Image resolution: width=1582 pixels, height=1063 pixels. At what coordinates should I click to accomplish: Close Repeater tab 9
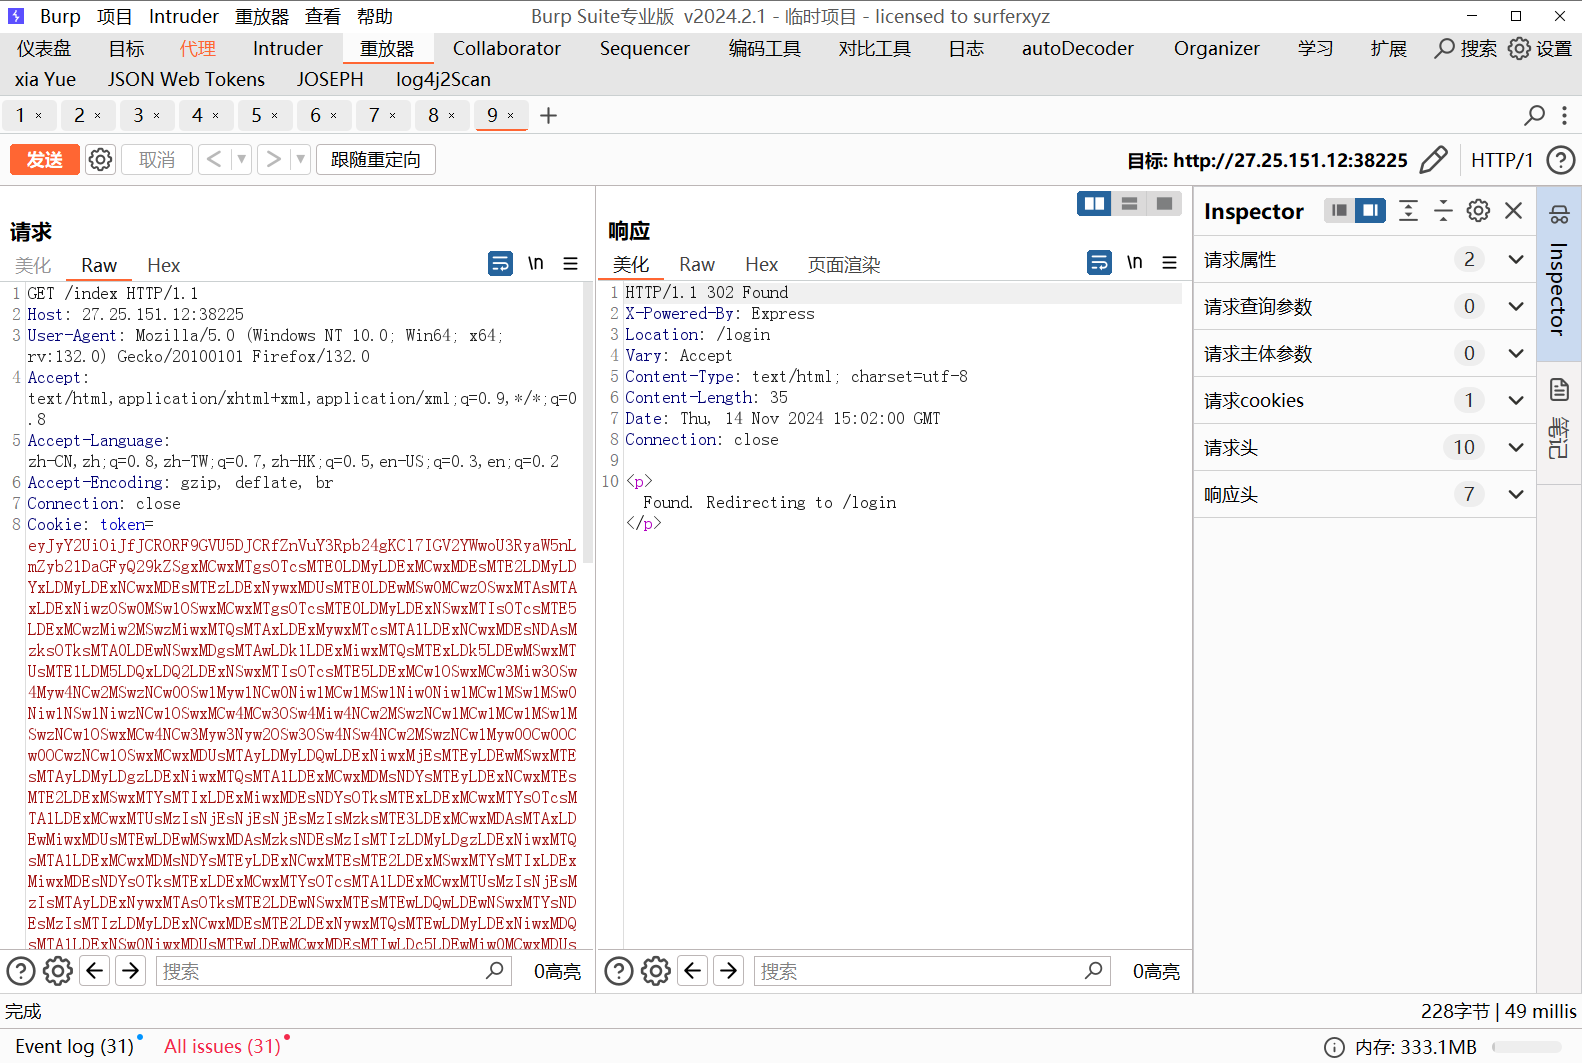(511, 116)
